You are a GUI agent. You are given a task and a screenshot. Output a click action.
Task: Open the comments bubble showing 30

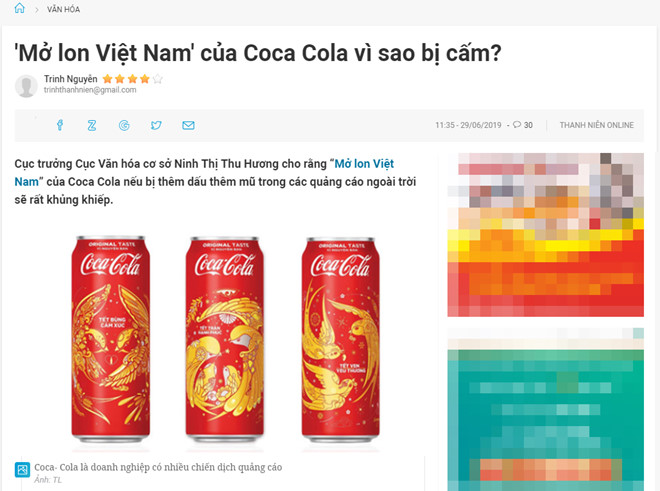[x=522, y=125]
